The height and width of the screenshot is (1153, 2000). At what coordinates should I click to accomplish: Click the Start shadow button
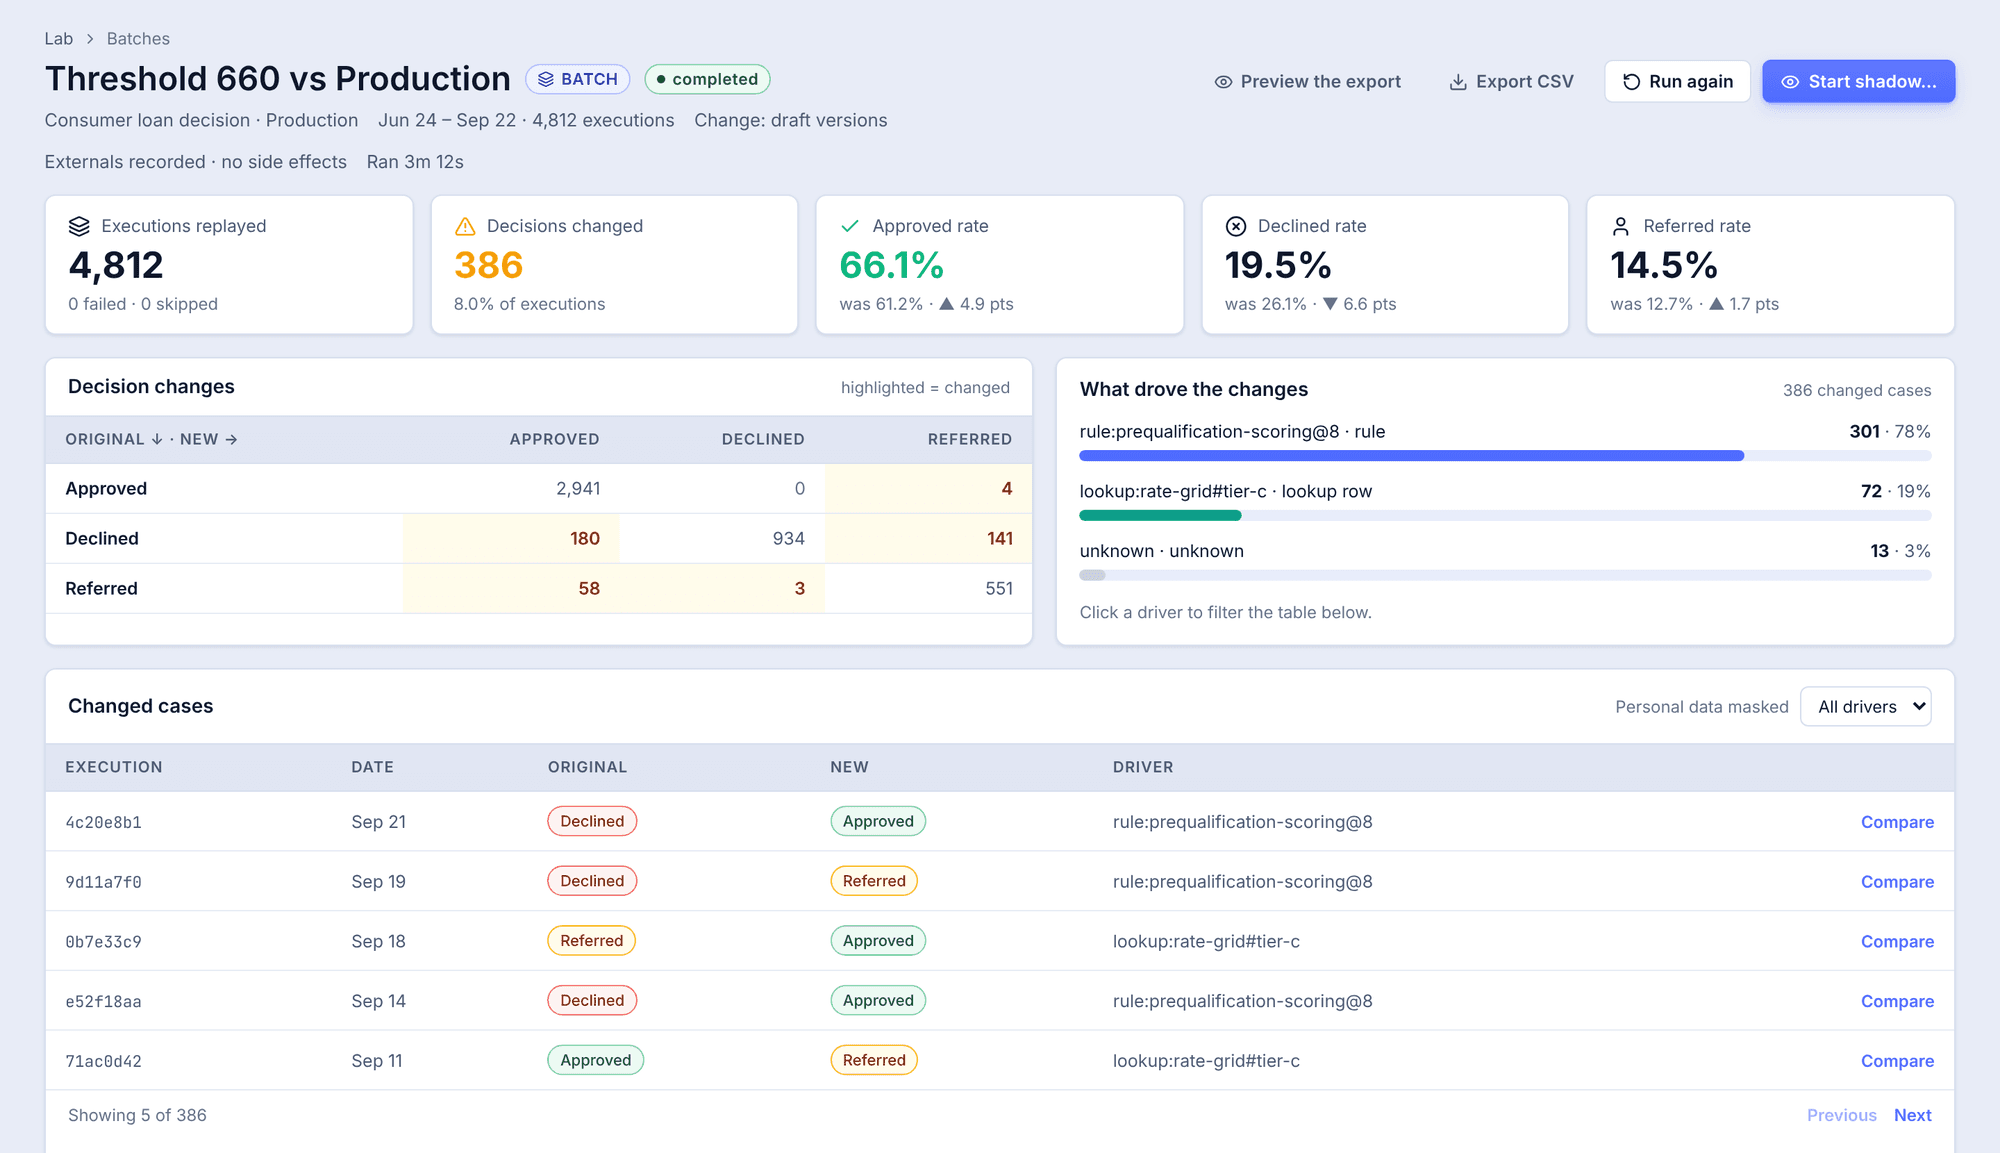(x=1858, y=82)
